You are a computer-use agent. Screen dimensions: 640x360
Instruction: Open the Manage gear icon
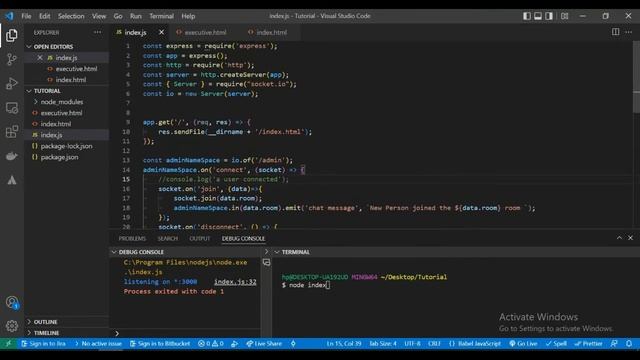click(11, 326)
